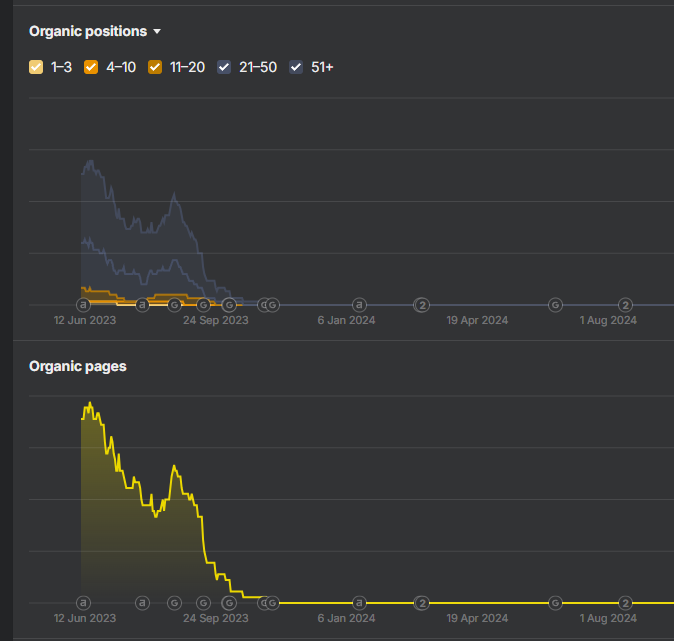The height and width of the screenshot is (641, 674).
Task: Select '2' marker above 1 Aug 2024 in Organic positions chart
Action: (625, 304)
